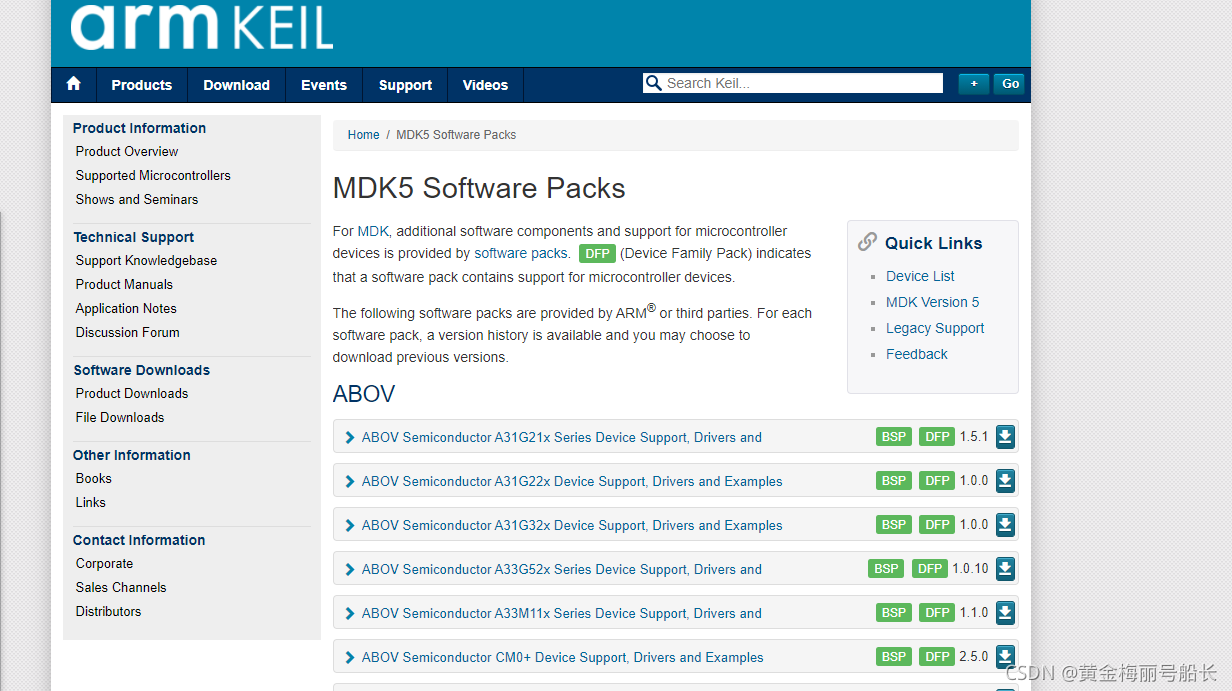Open Shows and Seminars link
Screen dimensions: 1232x691
pyautogui.click(x=137, y=199)
